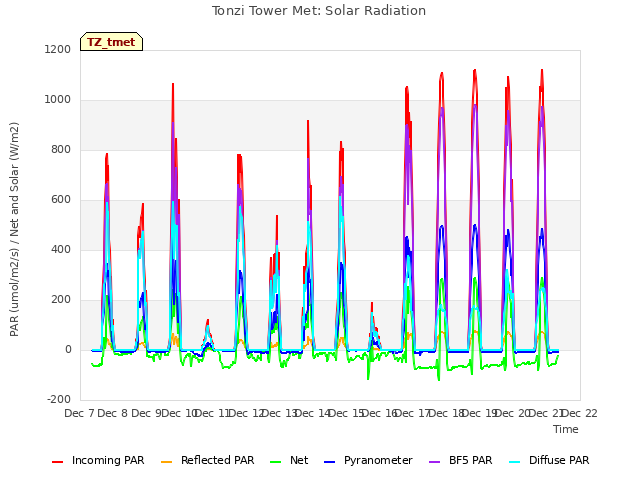This screenshot has height=480, width=640.
Task: Click the 800 y-axis tick label
Action: pos(61,150)
